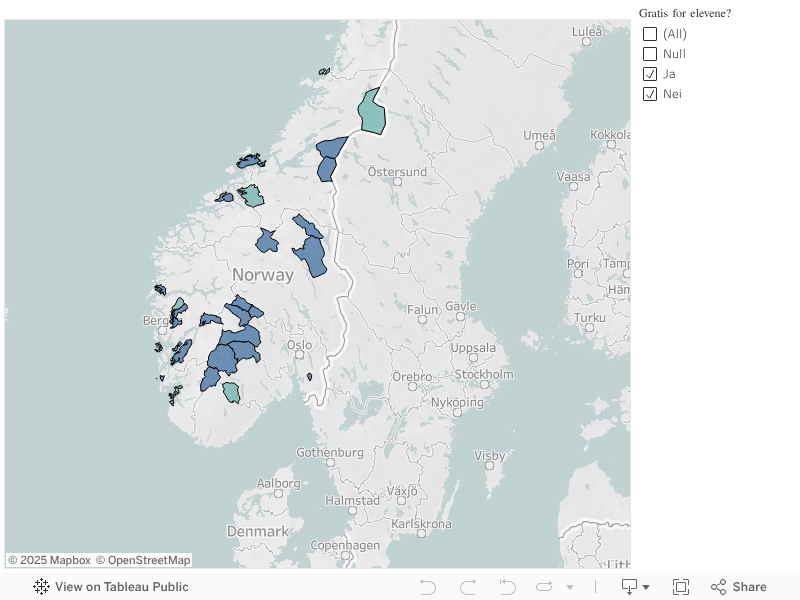
Task: Check the Null filter checkbox
Action: [x=649, y=54]
